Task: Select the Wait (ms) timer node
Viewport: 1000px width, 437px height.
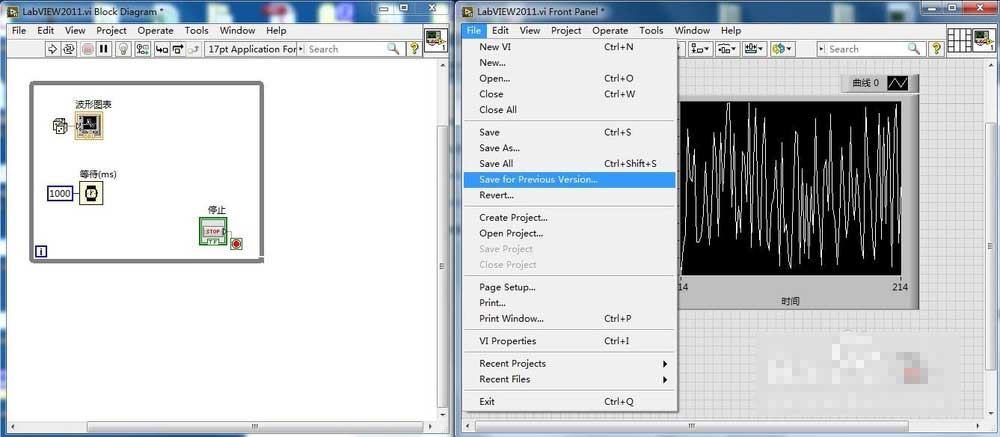Action: pyautogui.click(x=91, y=193)
